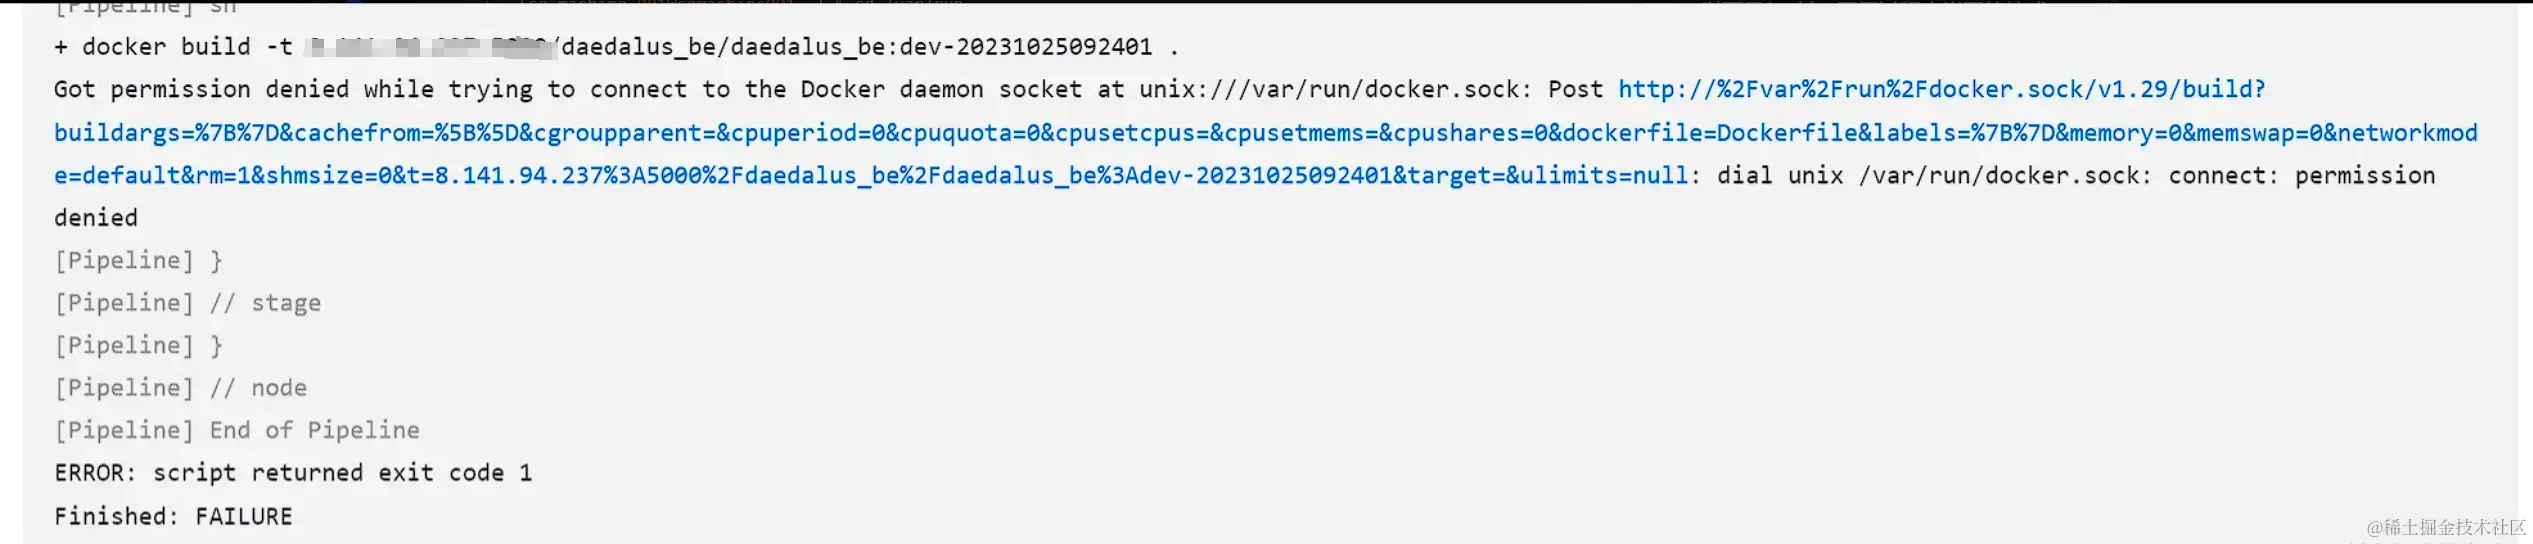Viewport: 2533px width, 544px height.
Task: Click the watermark text in the corner
Action: [x=2446, y=527]
